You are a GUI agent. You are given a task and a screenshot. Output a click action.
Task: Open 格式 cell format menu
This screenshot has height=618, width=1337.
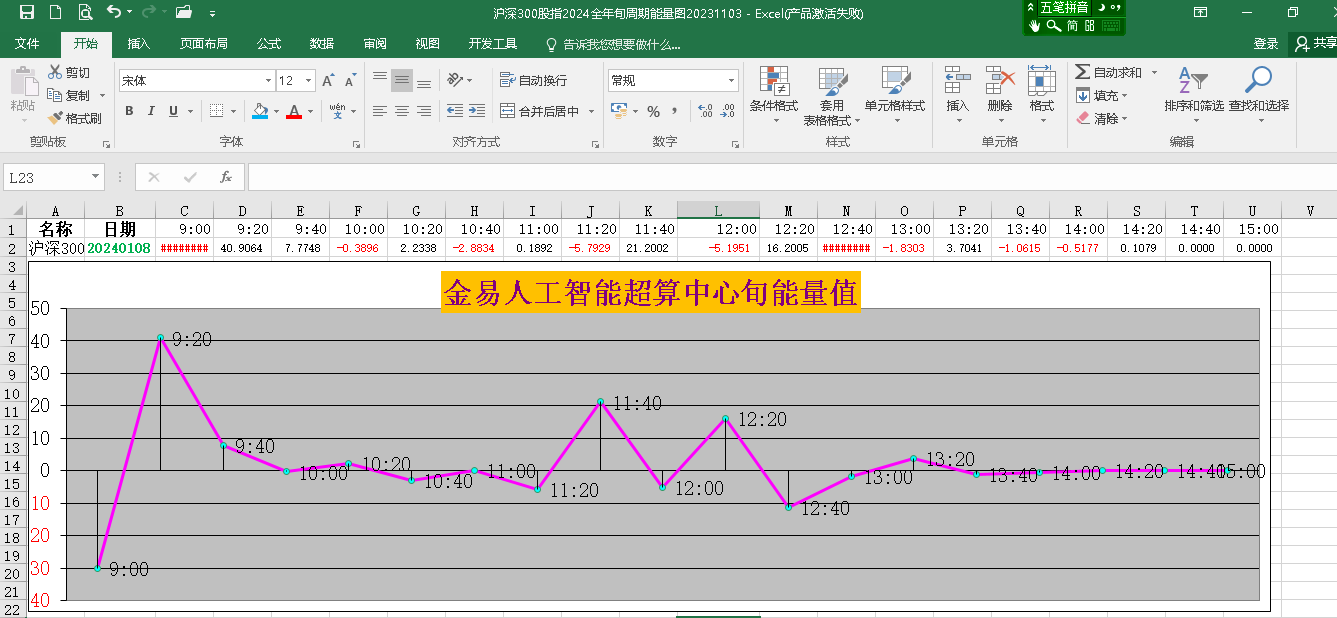1042,95
